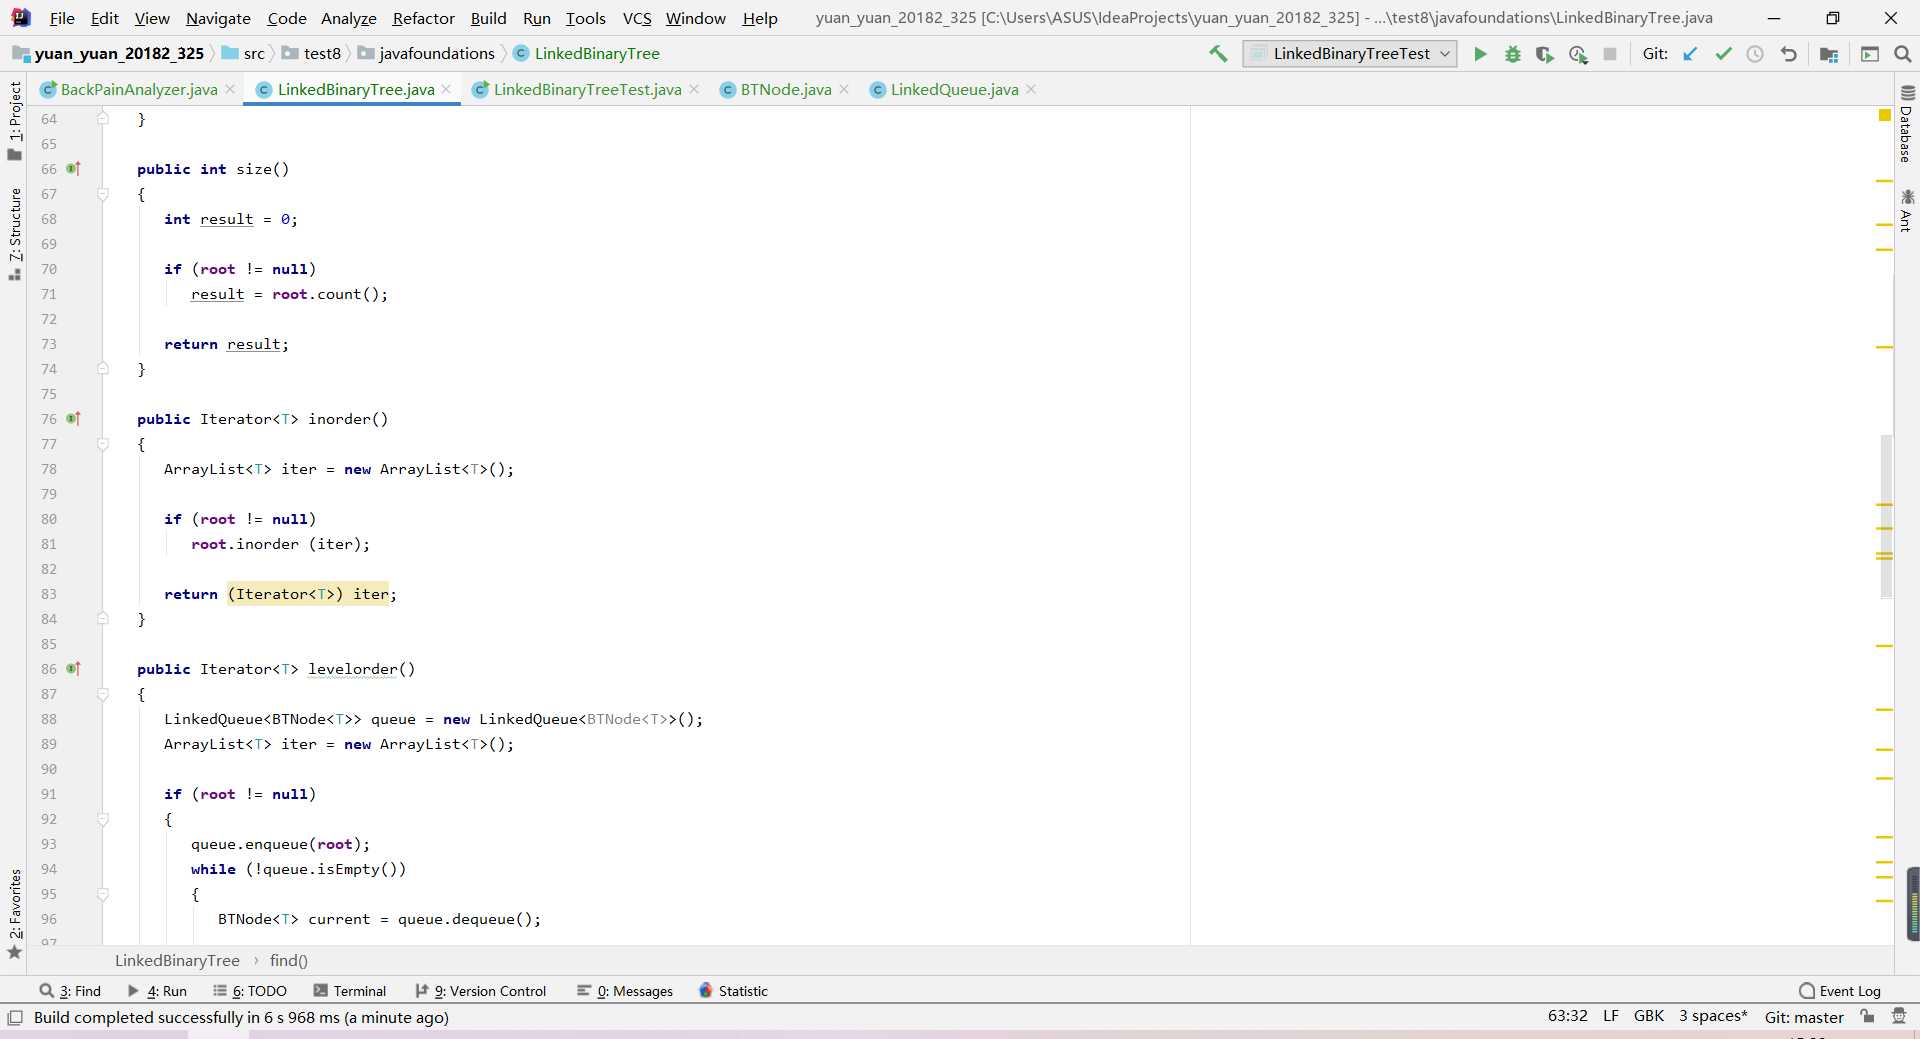Click test8 in the navigation breadcrumb
This screenshot has width=1920, height=1039.
322,53
